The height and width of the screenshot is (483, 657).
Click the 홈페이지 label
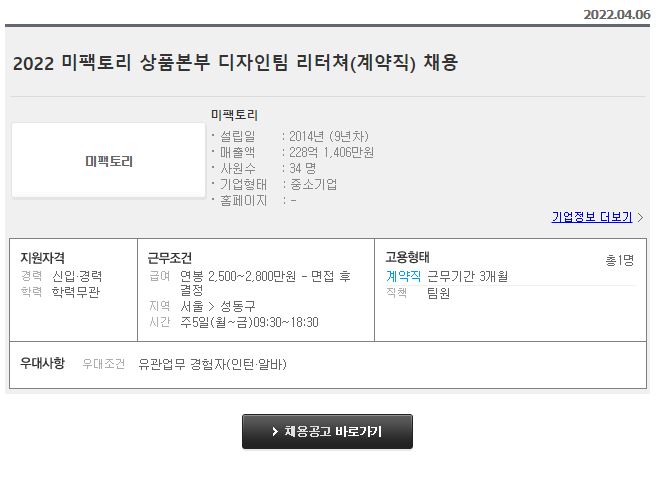click(x=243, y=201)
